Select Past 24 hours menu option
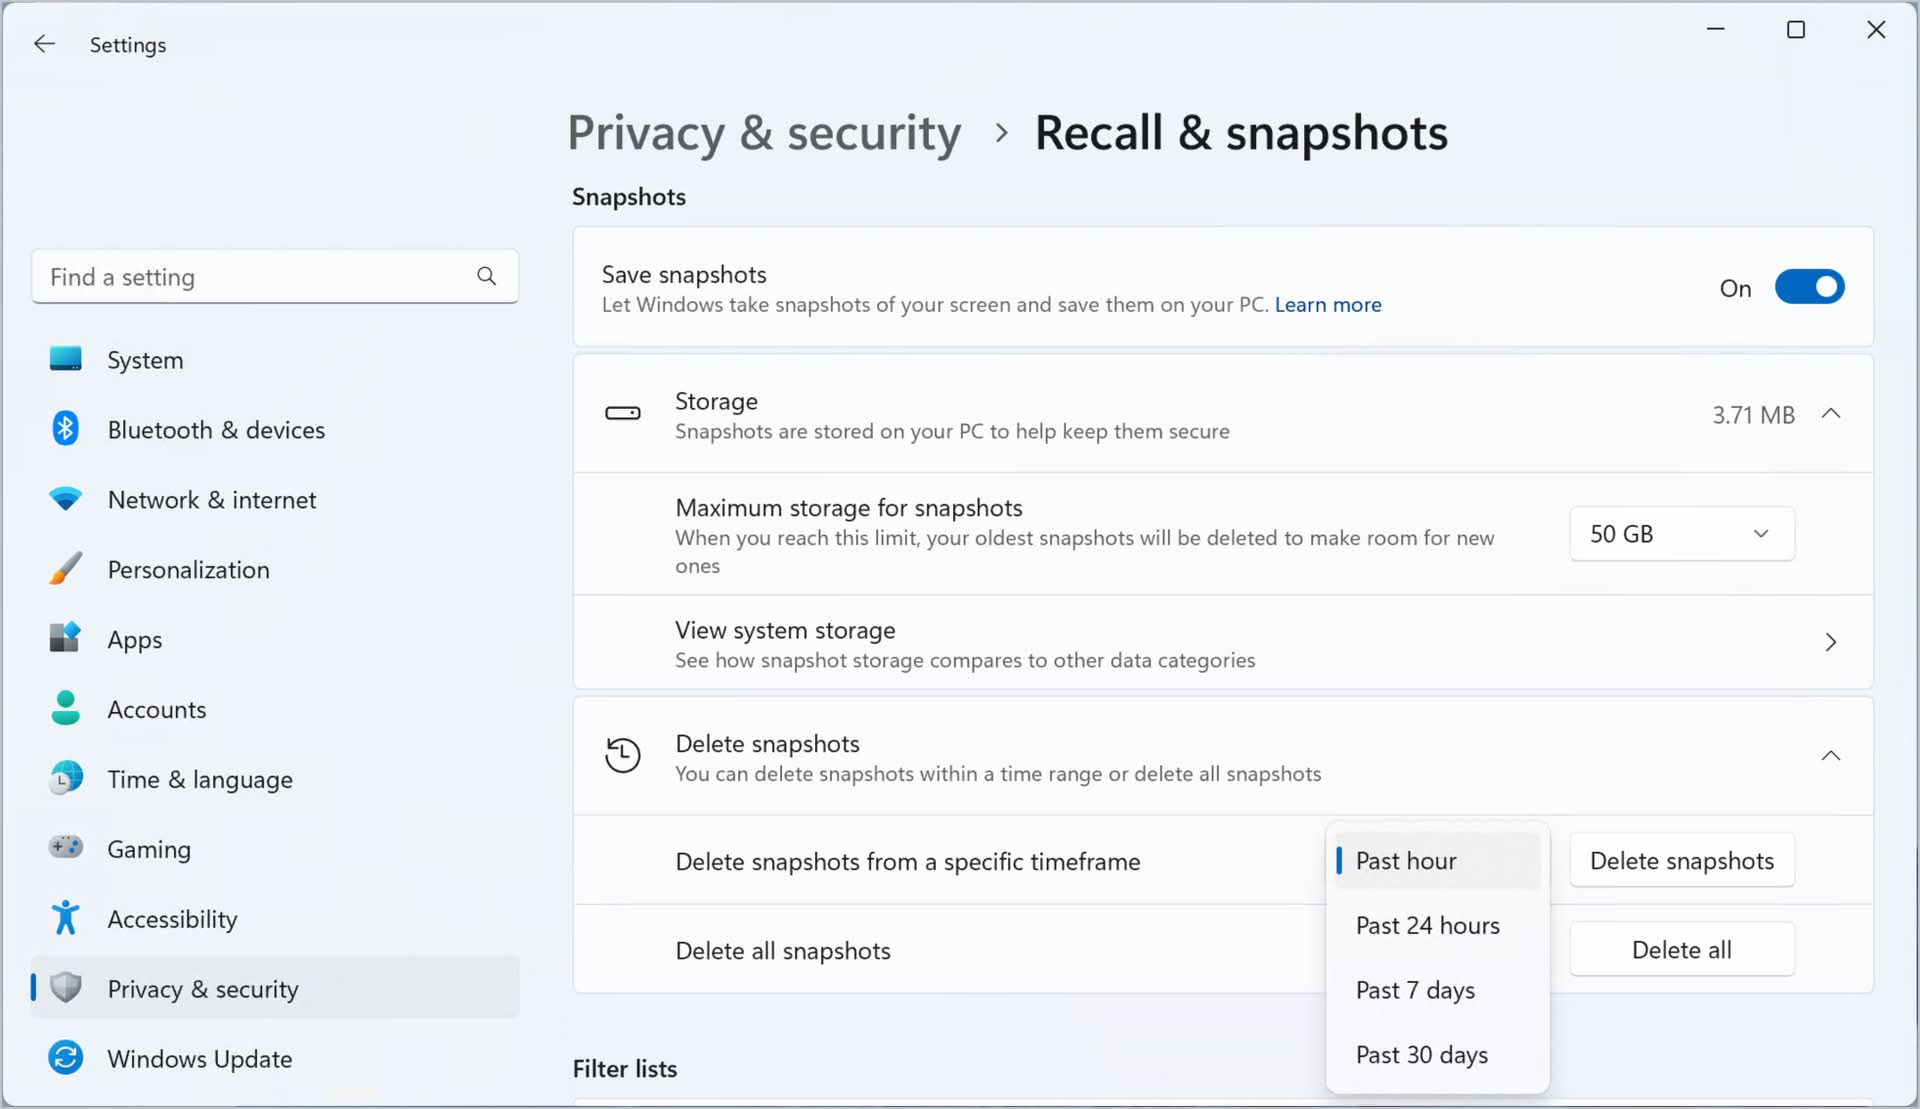This screenshot has width=1920, height=1109. click(1429, 924)
